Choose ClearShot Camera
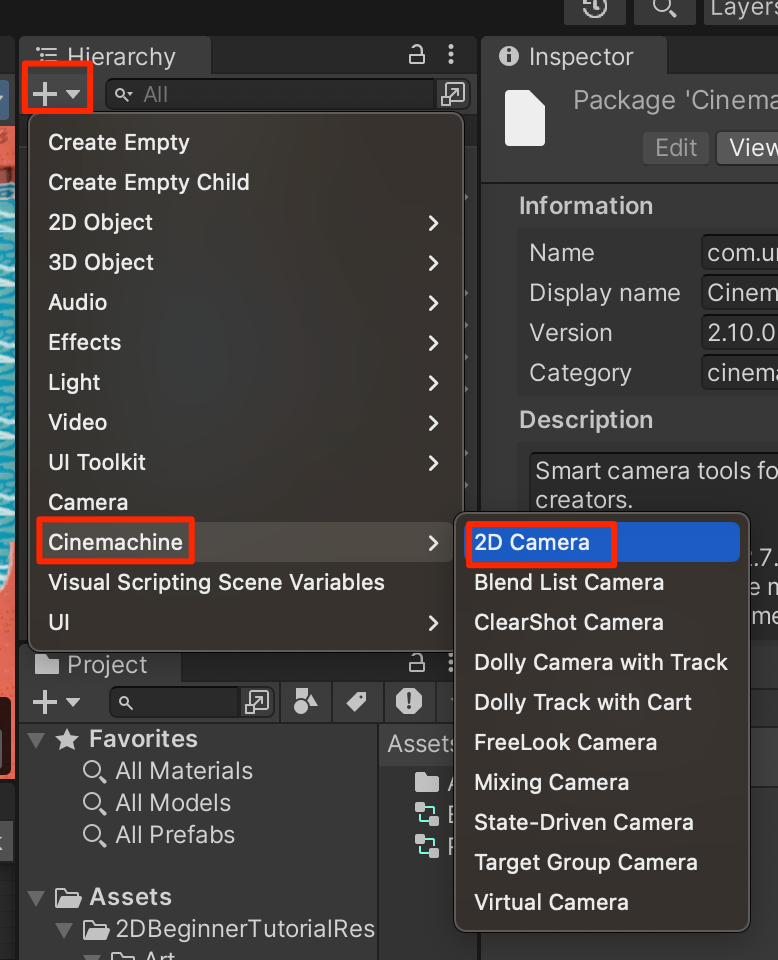778x960 pixels. (x=602, y=622)
